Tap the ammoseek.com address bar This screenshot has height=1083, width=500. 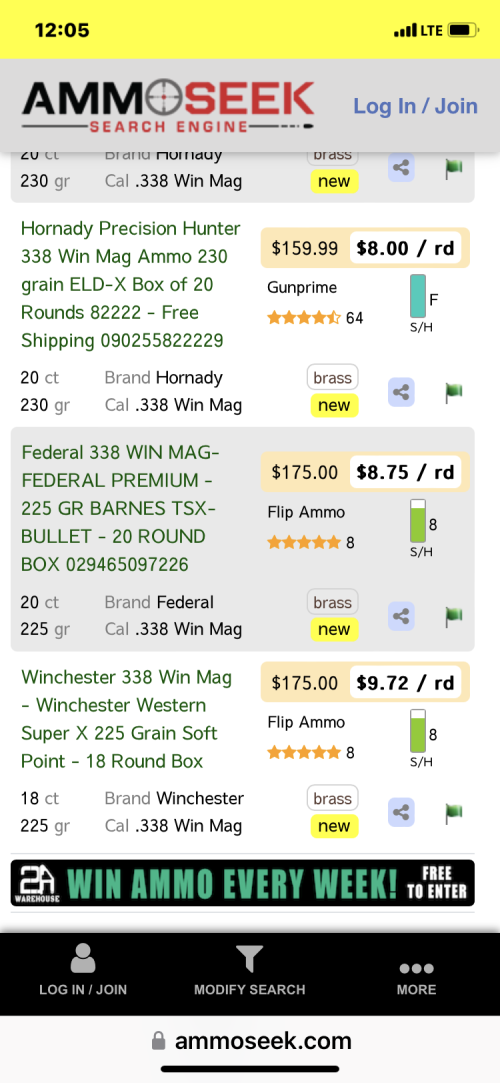250,1041
